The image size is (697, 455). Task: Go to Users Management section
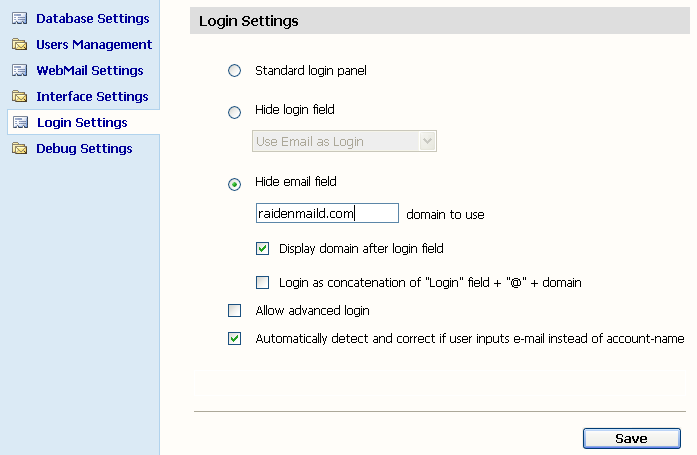coord(94,45)
